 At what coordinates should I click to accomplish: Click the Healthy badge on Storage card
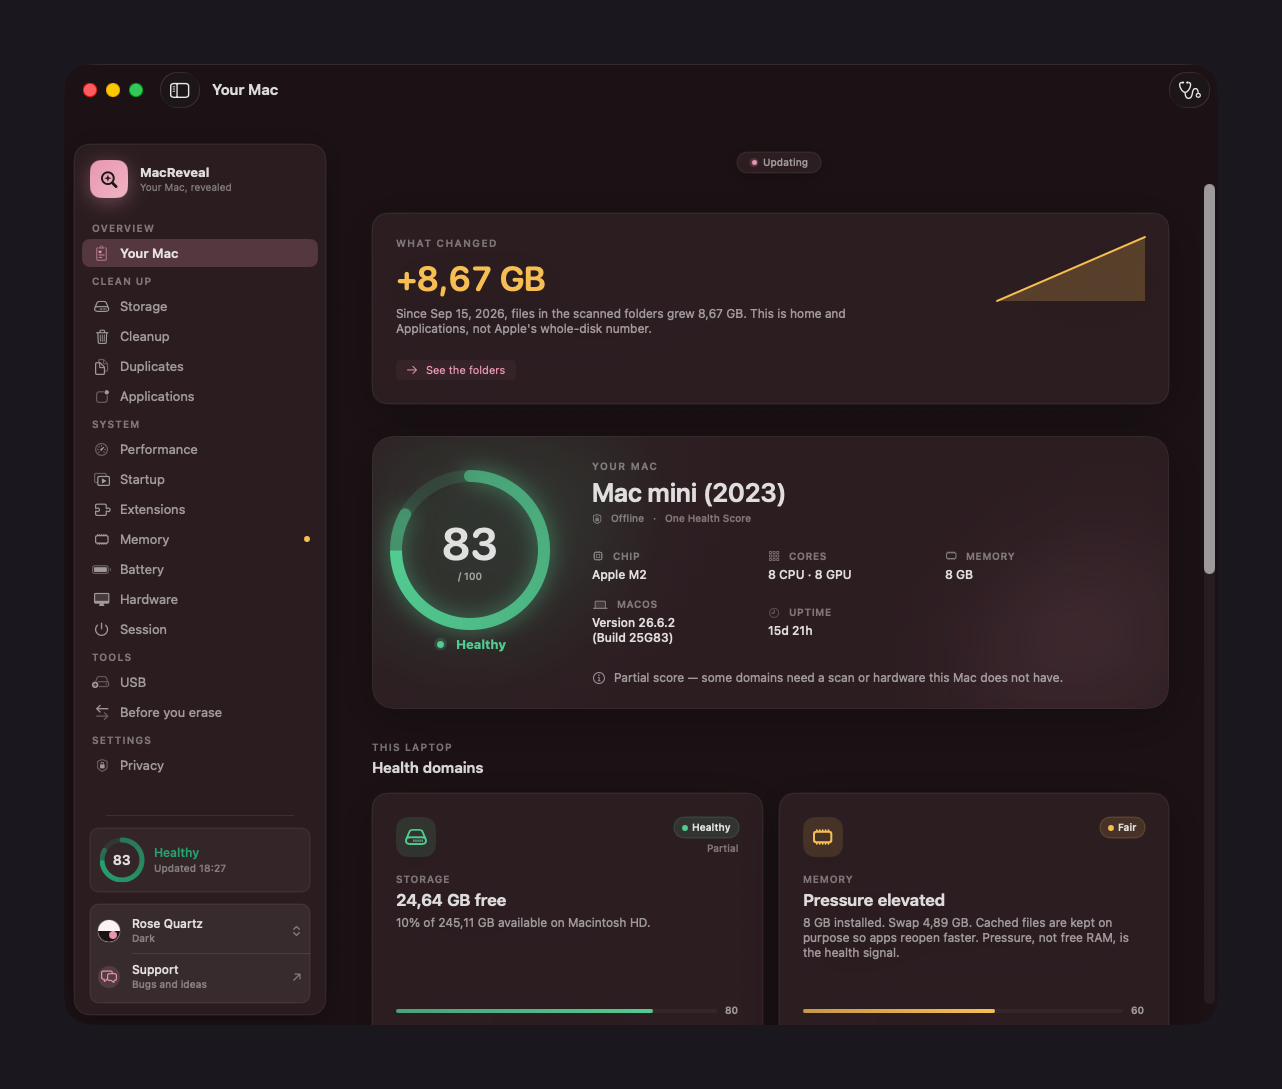point(706,828)
